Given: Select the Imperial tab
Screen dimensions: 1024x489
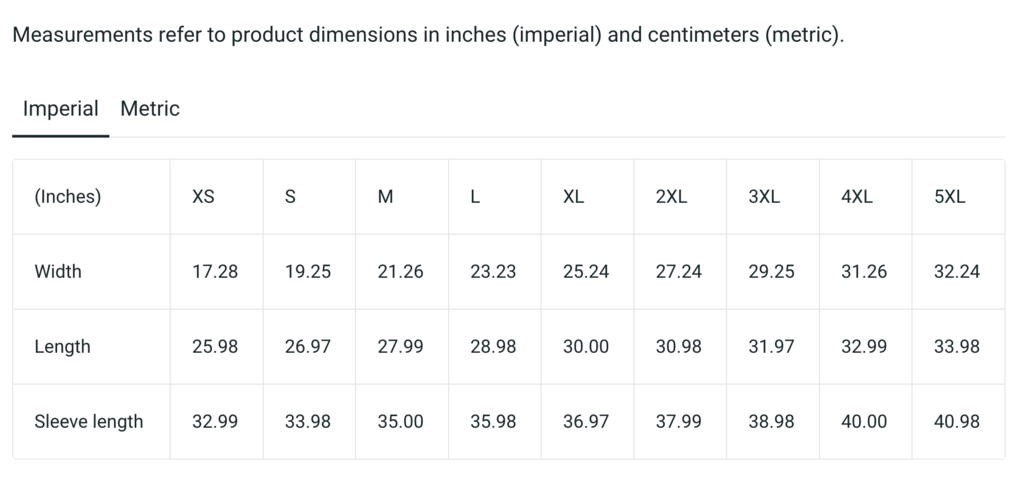Looking at the screenshot, I should coord(60,109).
